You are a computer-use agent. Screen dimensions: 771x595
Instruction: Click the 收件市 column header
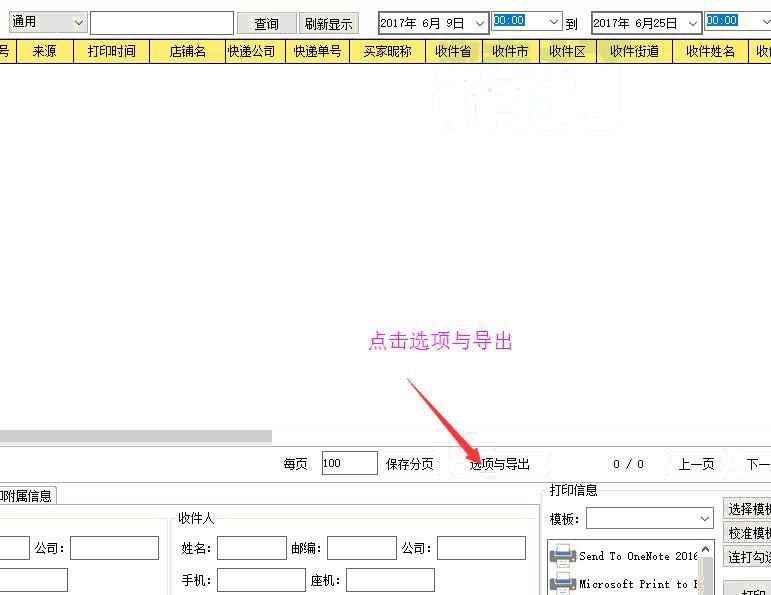511,51
